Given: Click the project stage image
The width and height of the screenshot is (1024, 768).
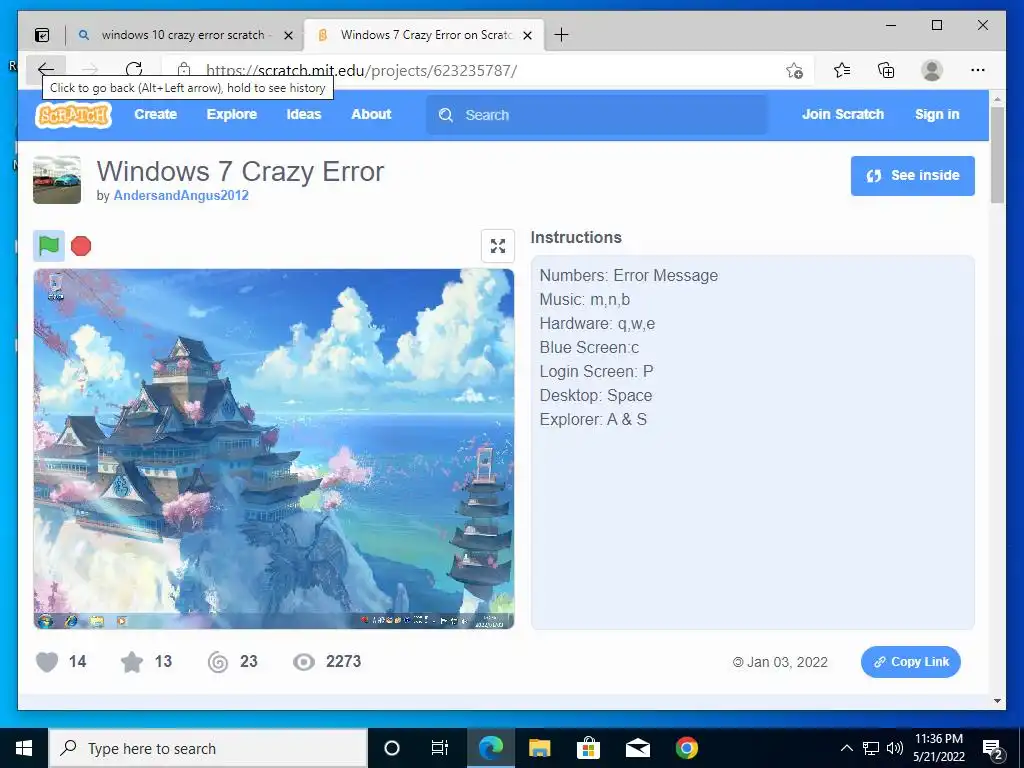Looking at the screenshot, I should coord(274,449).
